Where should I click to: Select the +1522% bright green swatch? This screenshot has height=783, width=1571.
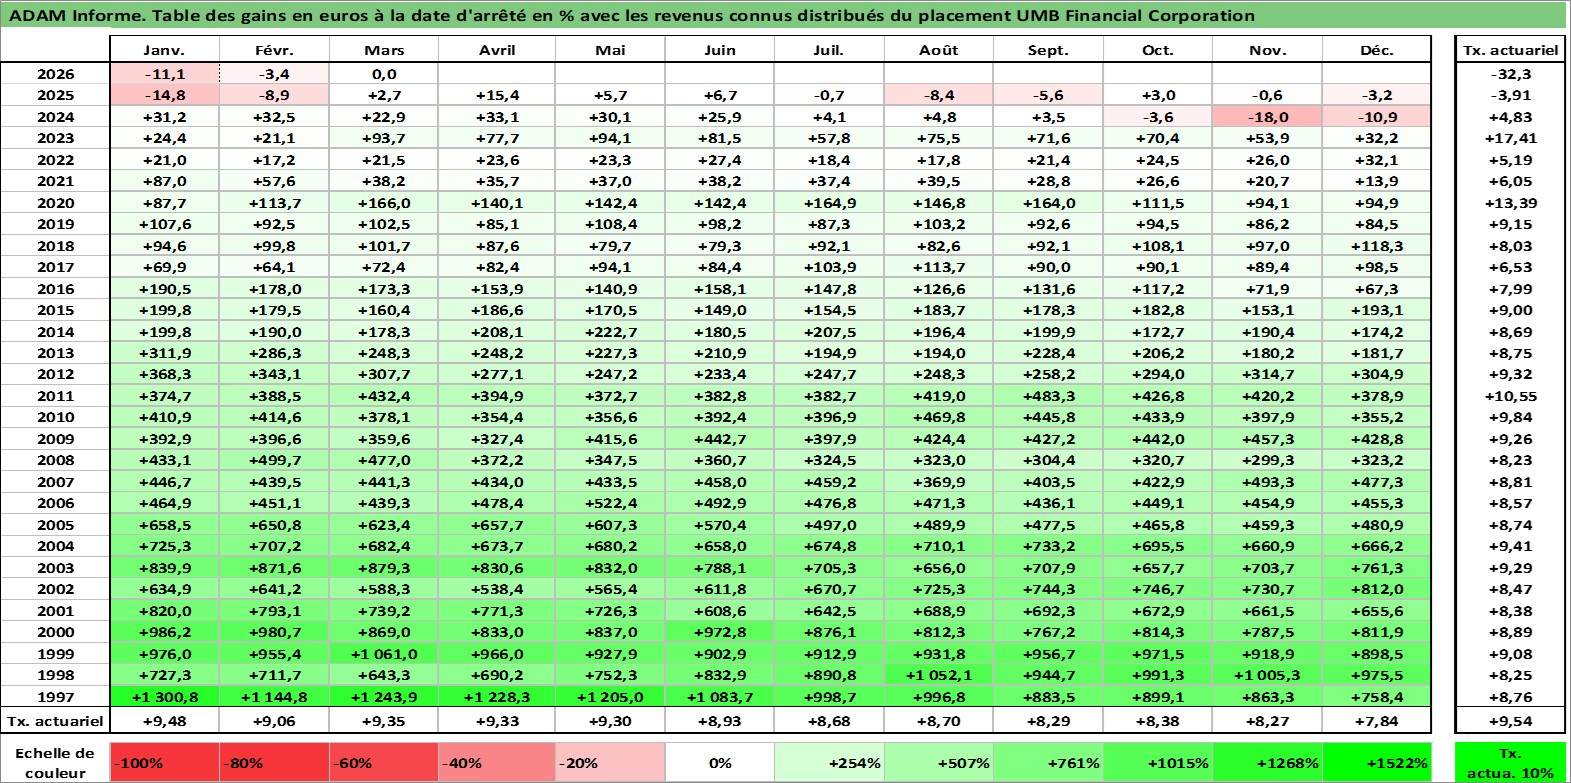(1377, 763)
